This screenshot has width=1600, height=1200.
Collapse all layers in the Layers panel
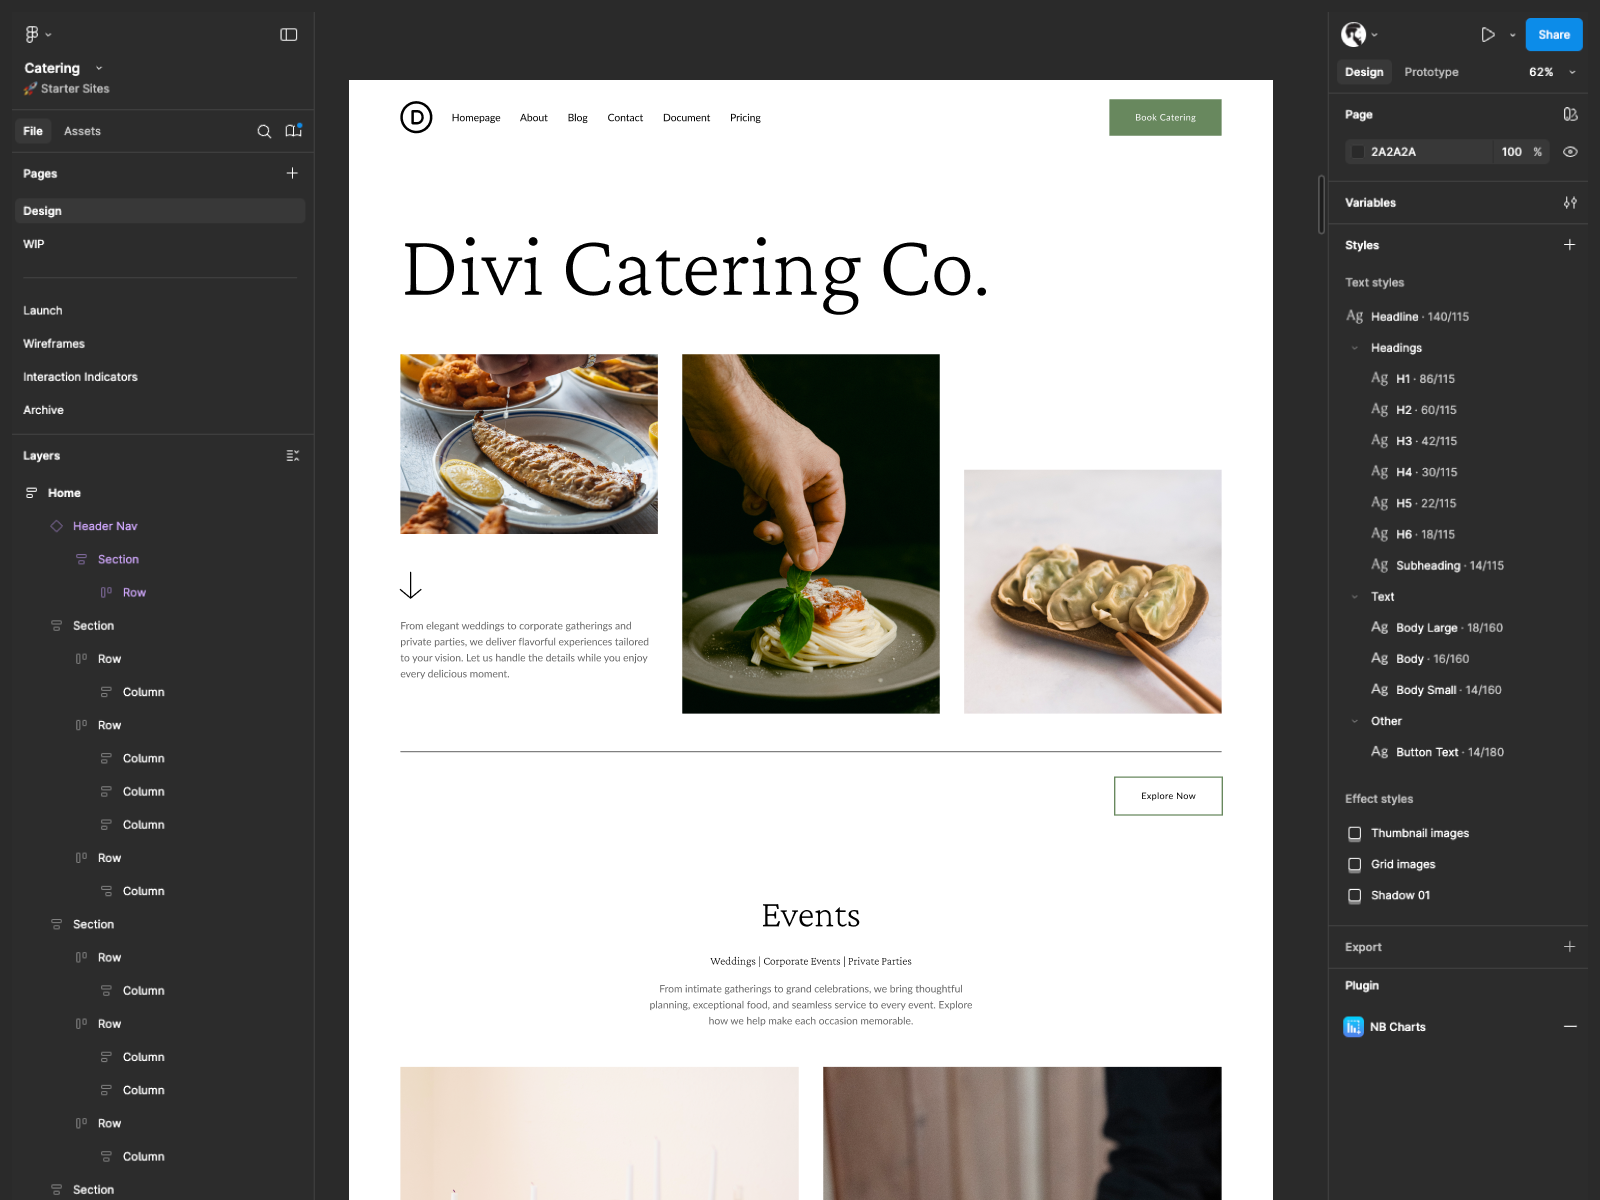point(292,455)
